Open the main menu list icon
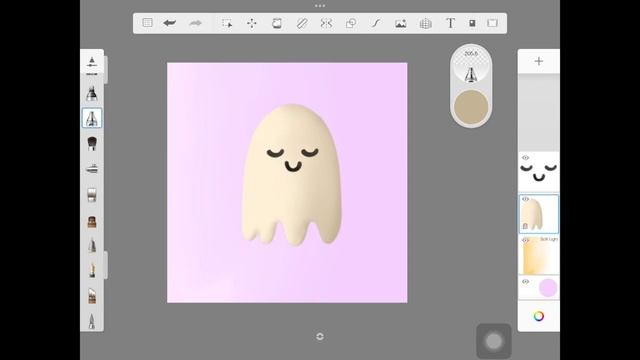640x360 pixels. (x=147, y=23)
